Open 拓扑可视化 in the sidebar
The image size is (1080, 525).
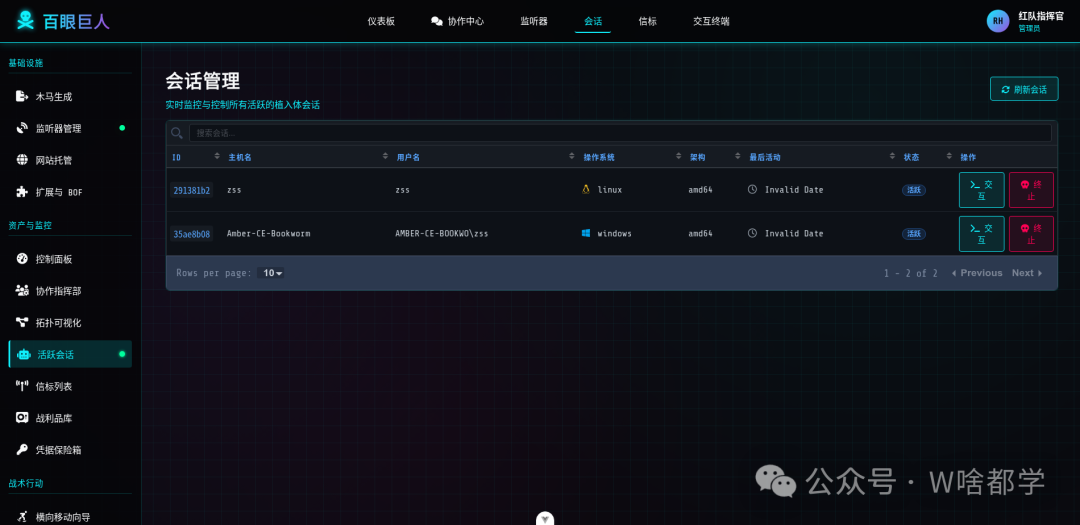[70, 322]
